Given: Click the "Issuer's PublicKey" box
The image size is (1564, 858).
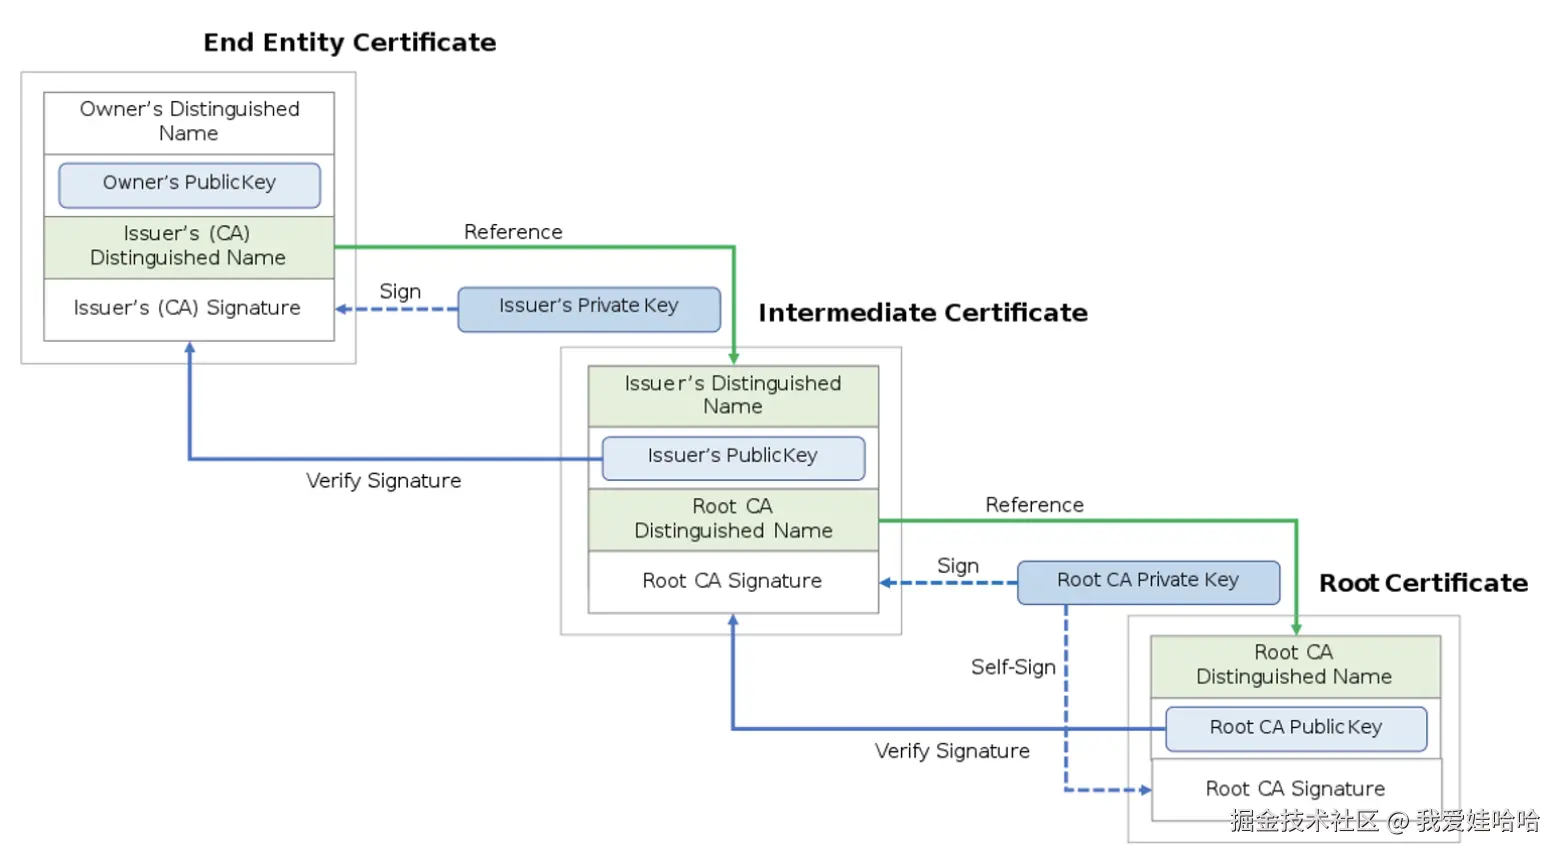Looking at the screenshot, I should point(733,458).
